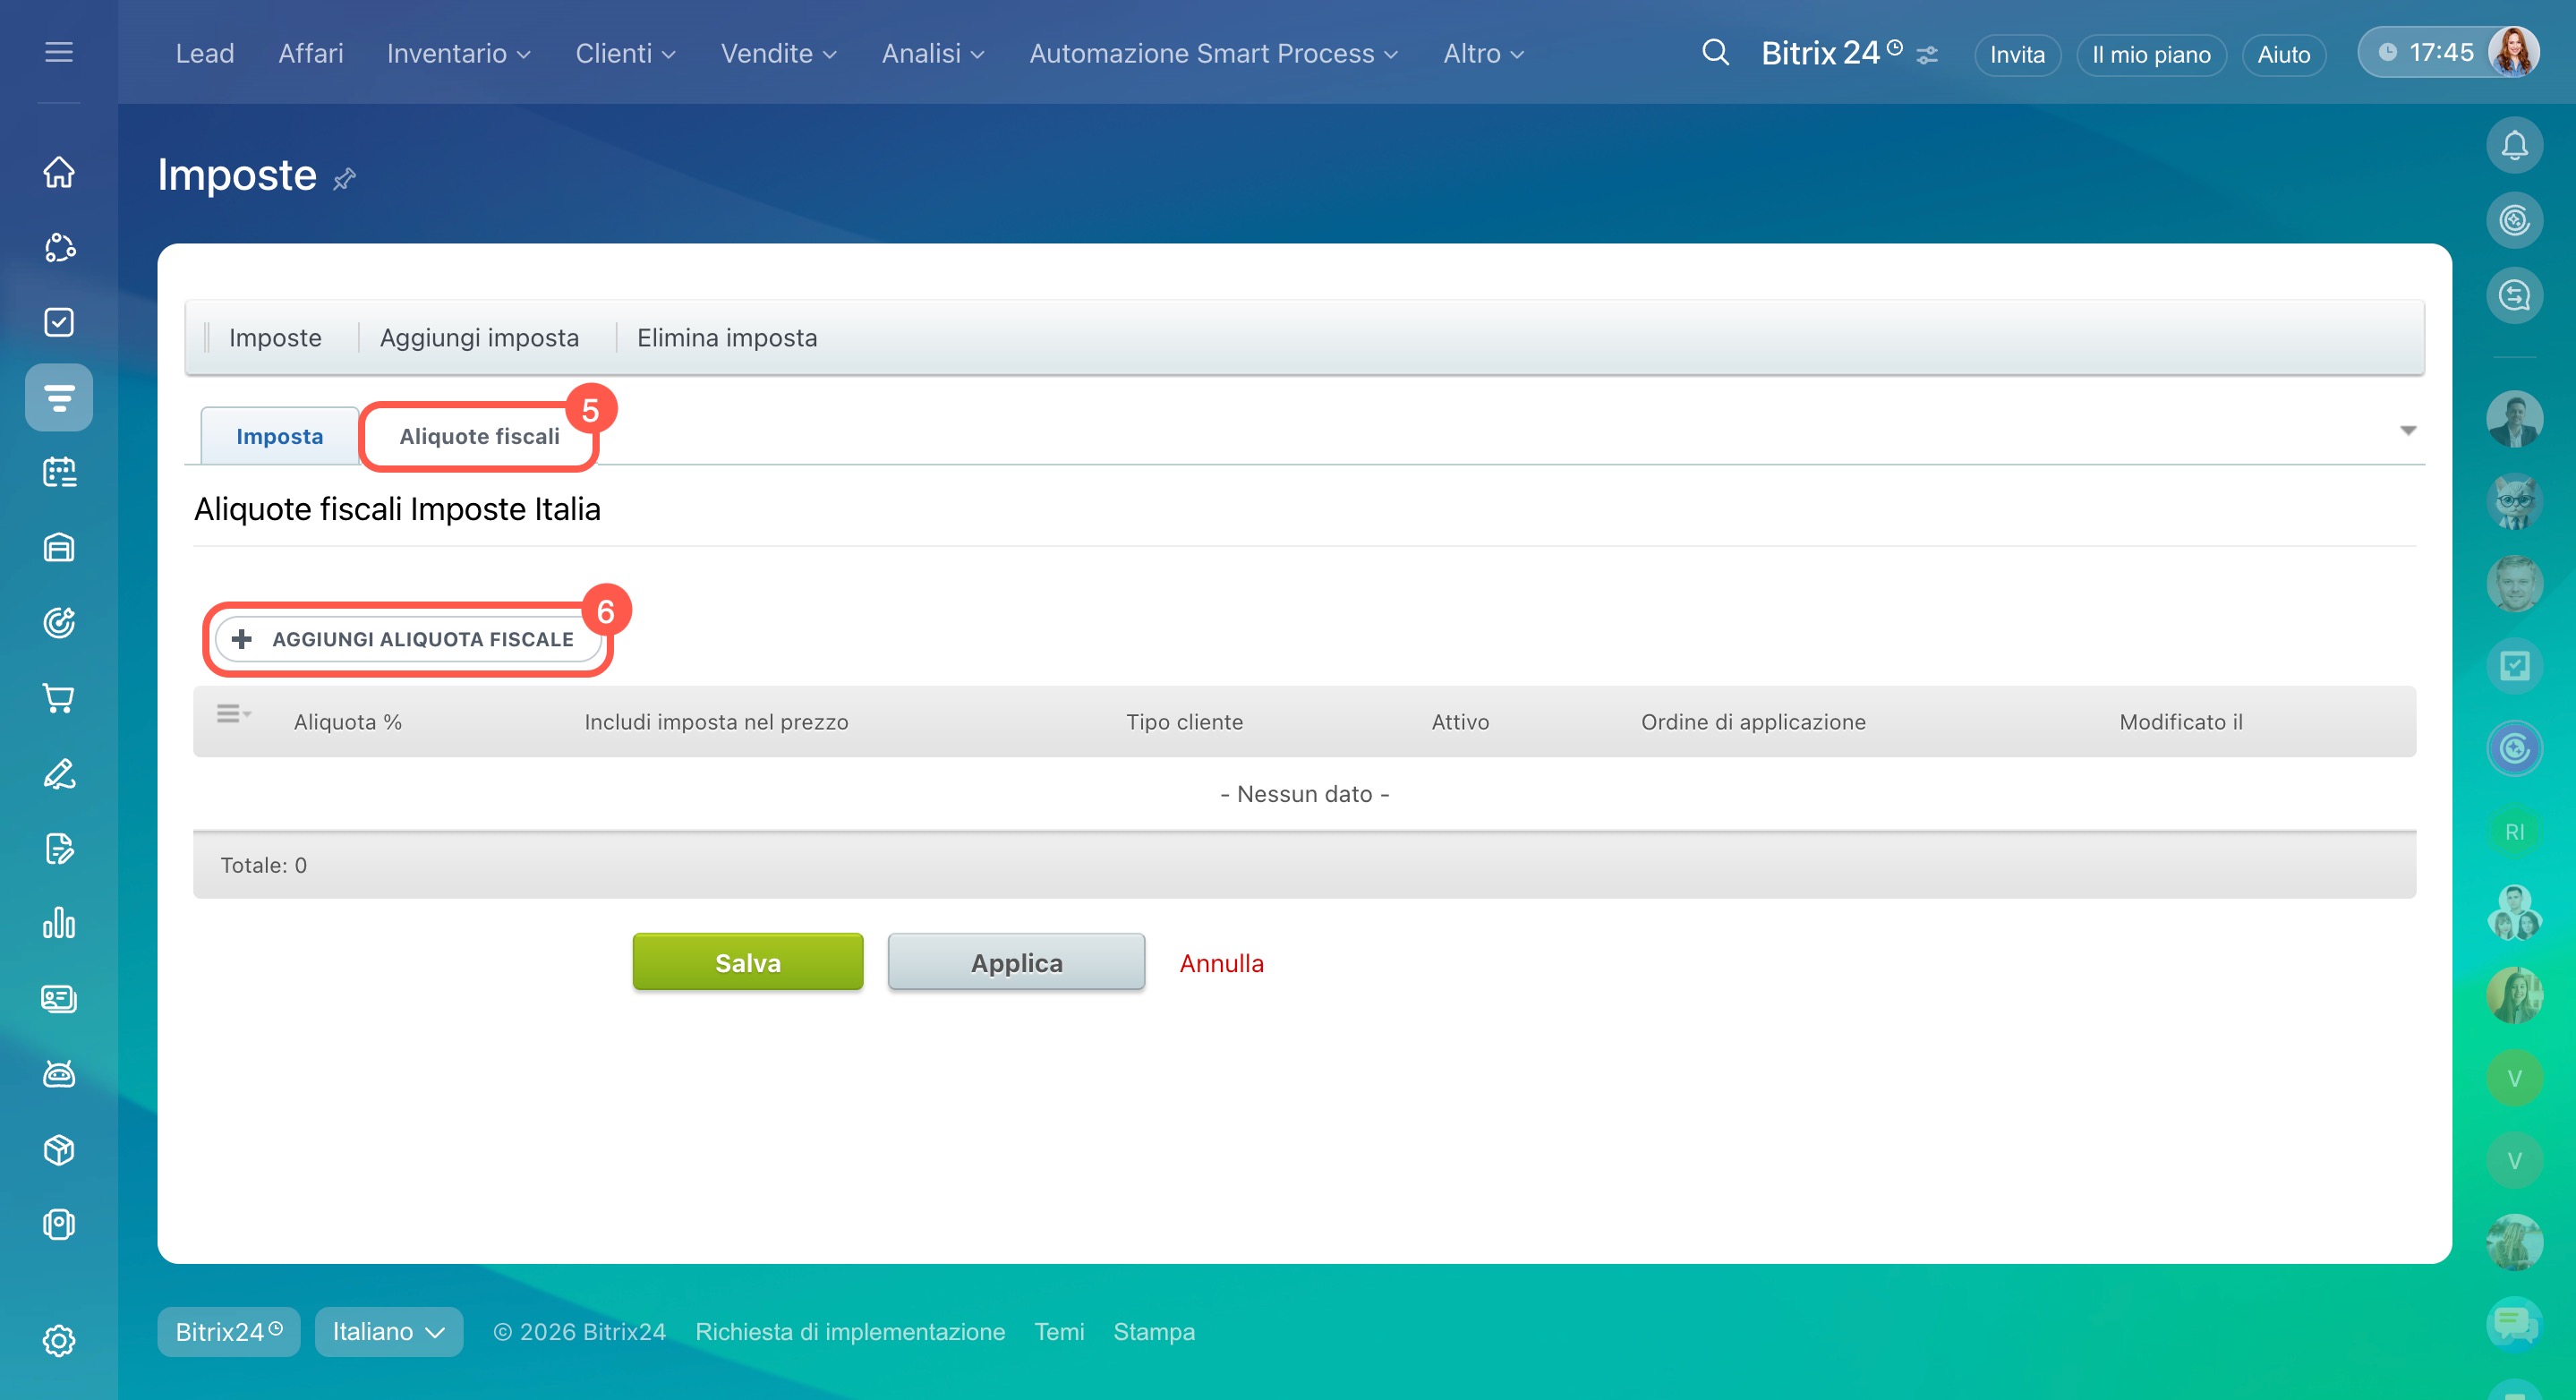The height and width of the screenshot is (1400, 2576).
Task: Open the home icon in left sidebar
Action: point(59,172)
